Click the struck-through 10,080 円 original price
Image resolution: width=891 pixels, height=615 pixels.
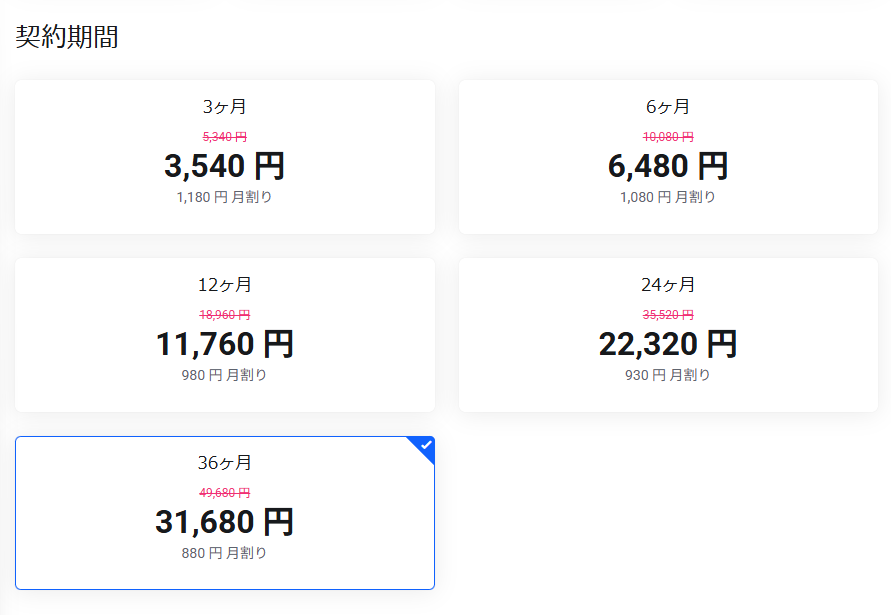[x=667, y=137]
